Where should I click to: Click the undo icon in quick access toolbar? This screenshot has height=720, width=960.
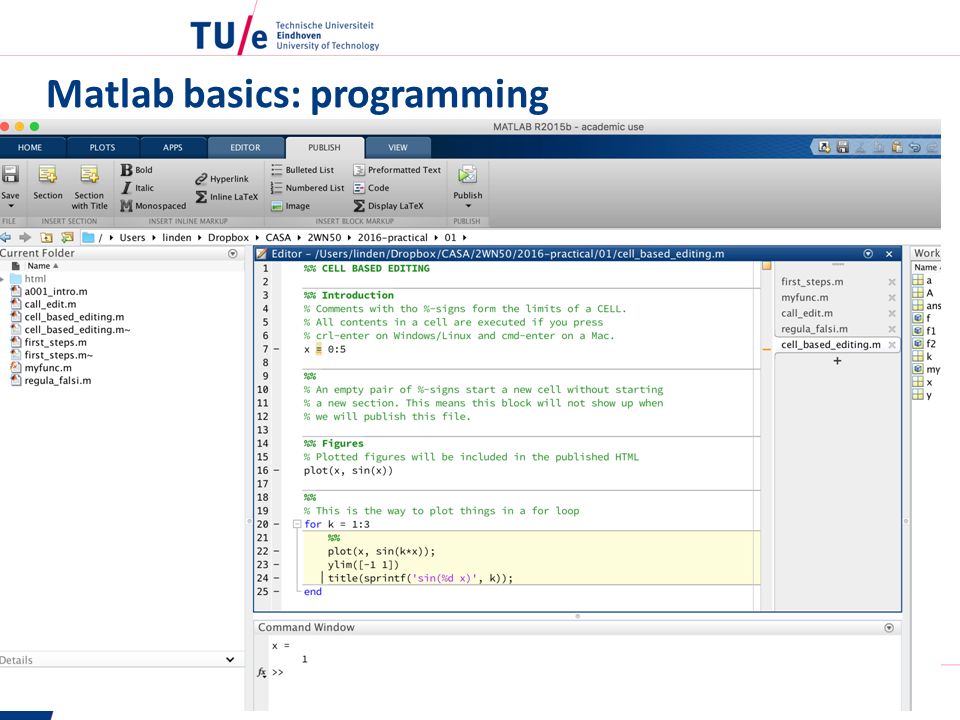tap(915, 147)
